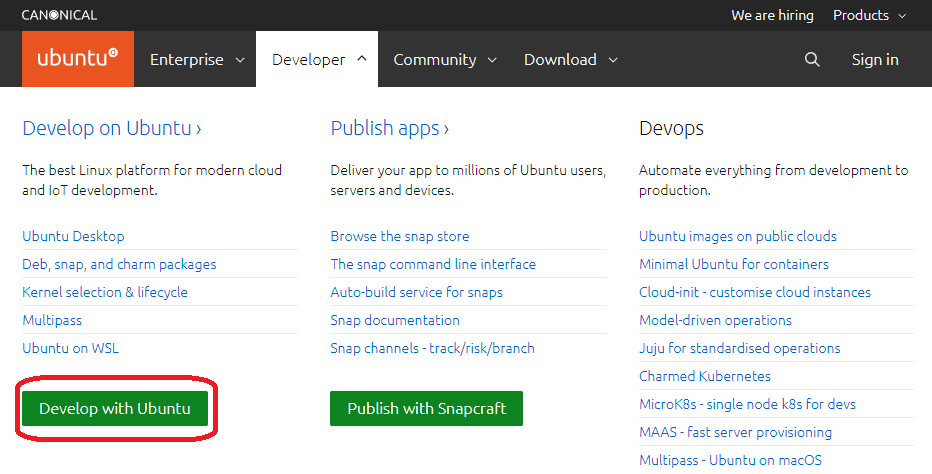Open Auto-build service for snaps link

tap(416, 292)
